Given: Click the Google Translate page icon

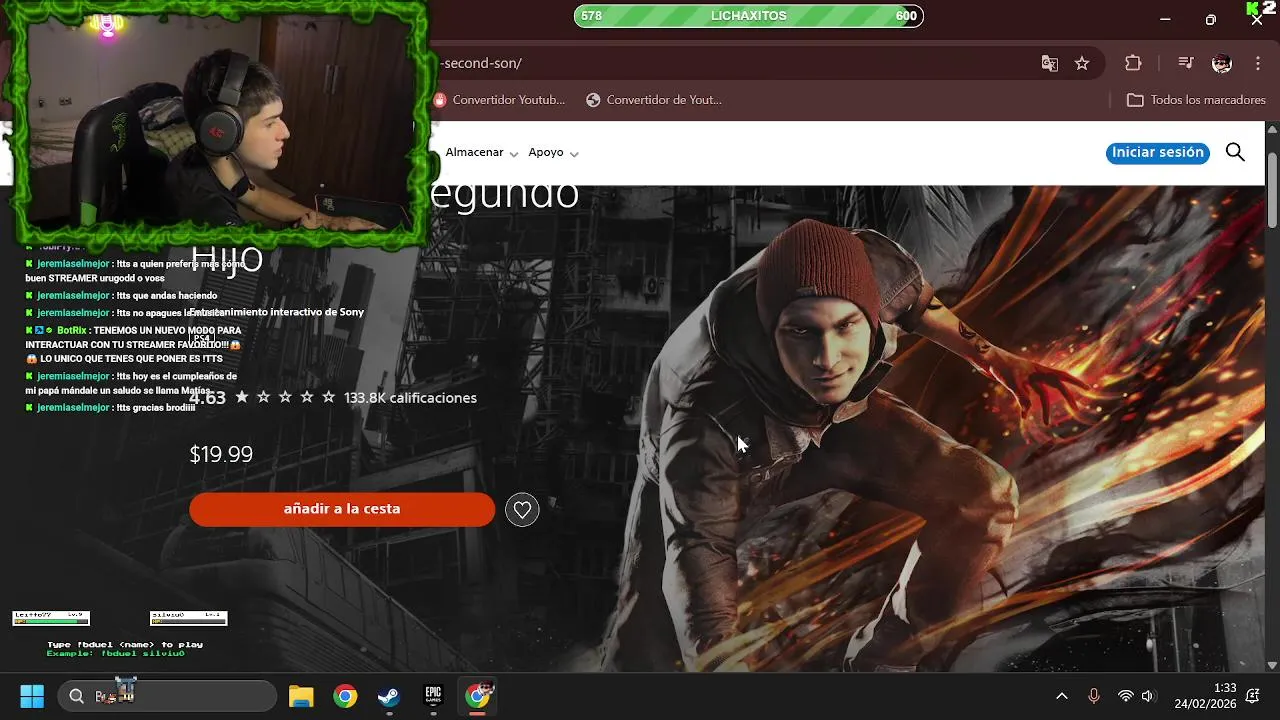Looking at the screenshot, I should tap(1049, 63).
